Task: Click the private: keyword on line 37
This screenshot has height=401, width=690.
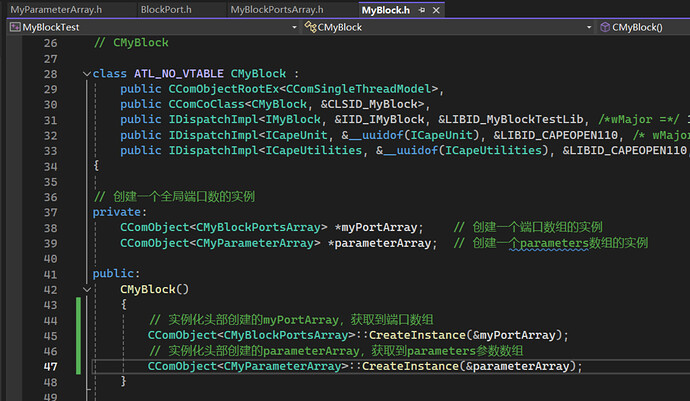Action: click(119, 212)
